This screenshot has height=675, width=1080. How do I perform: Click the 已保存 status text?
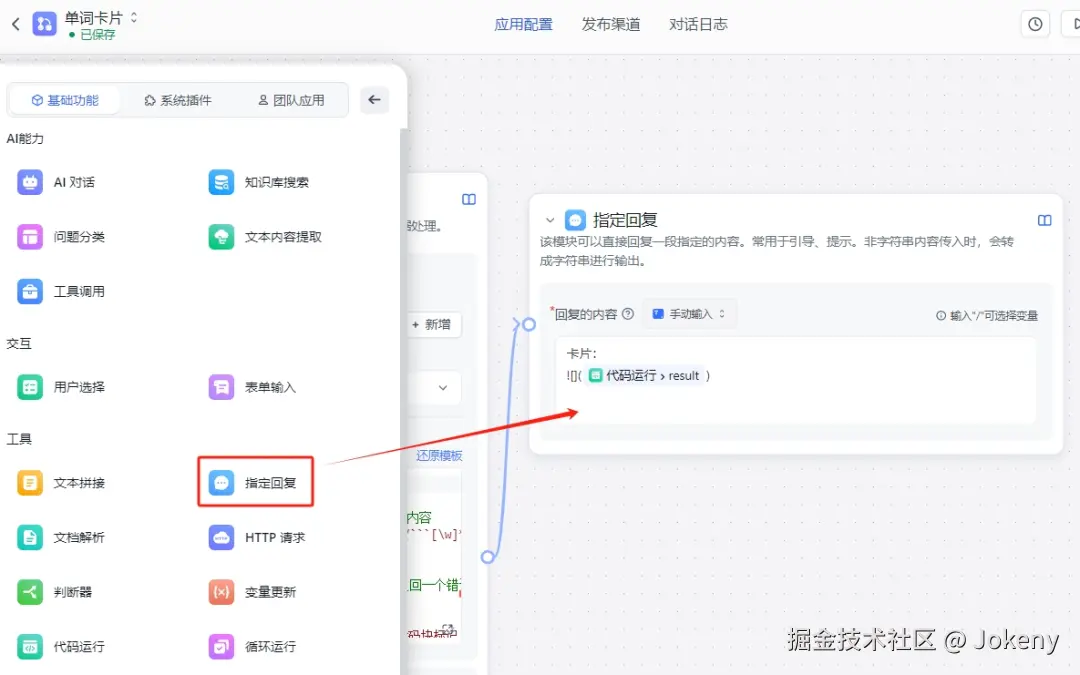[97, 34]
